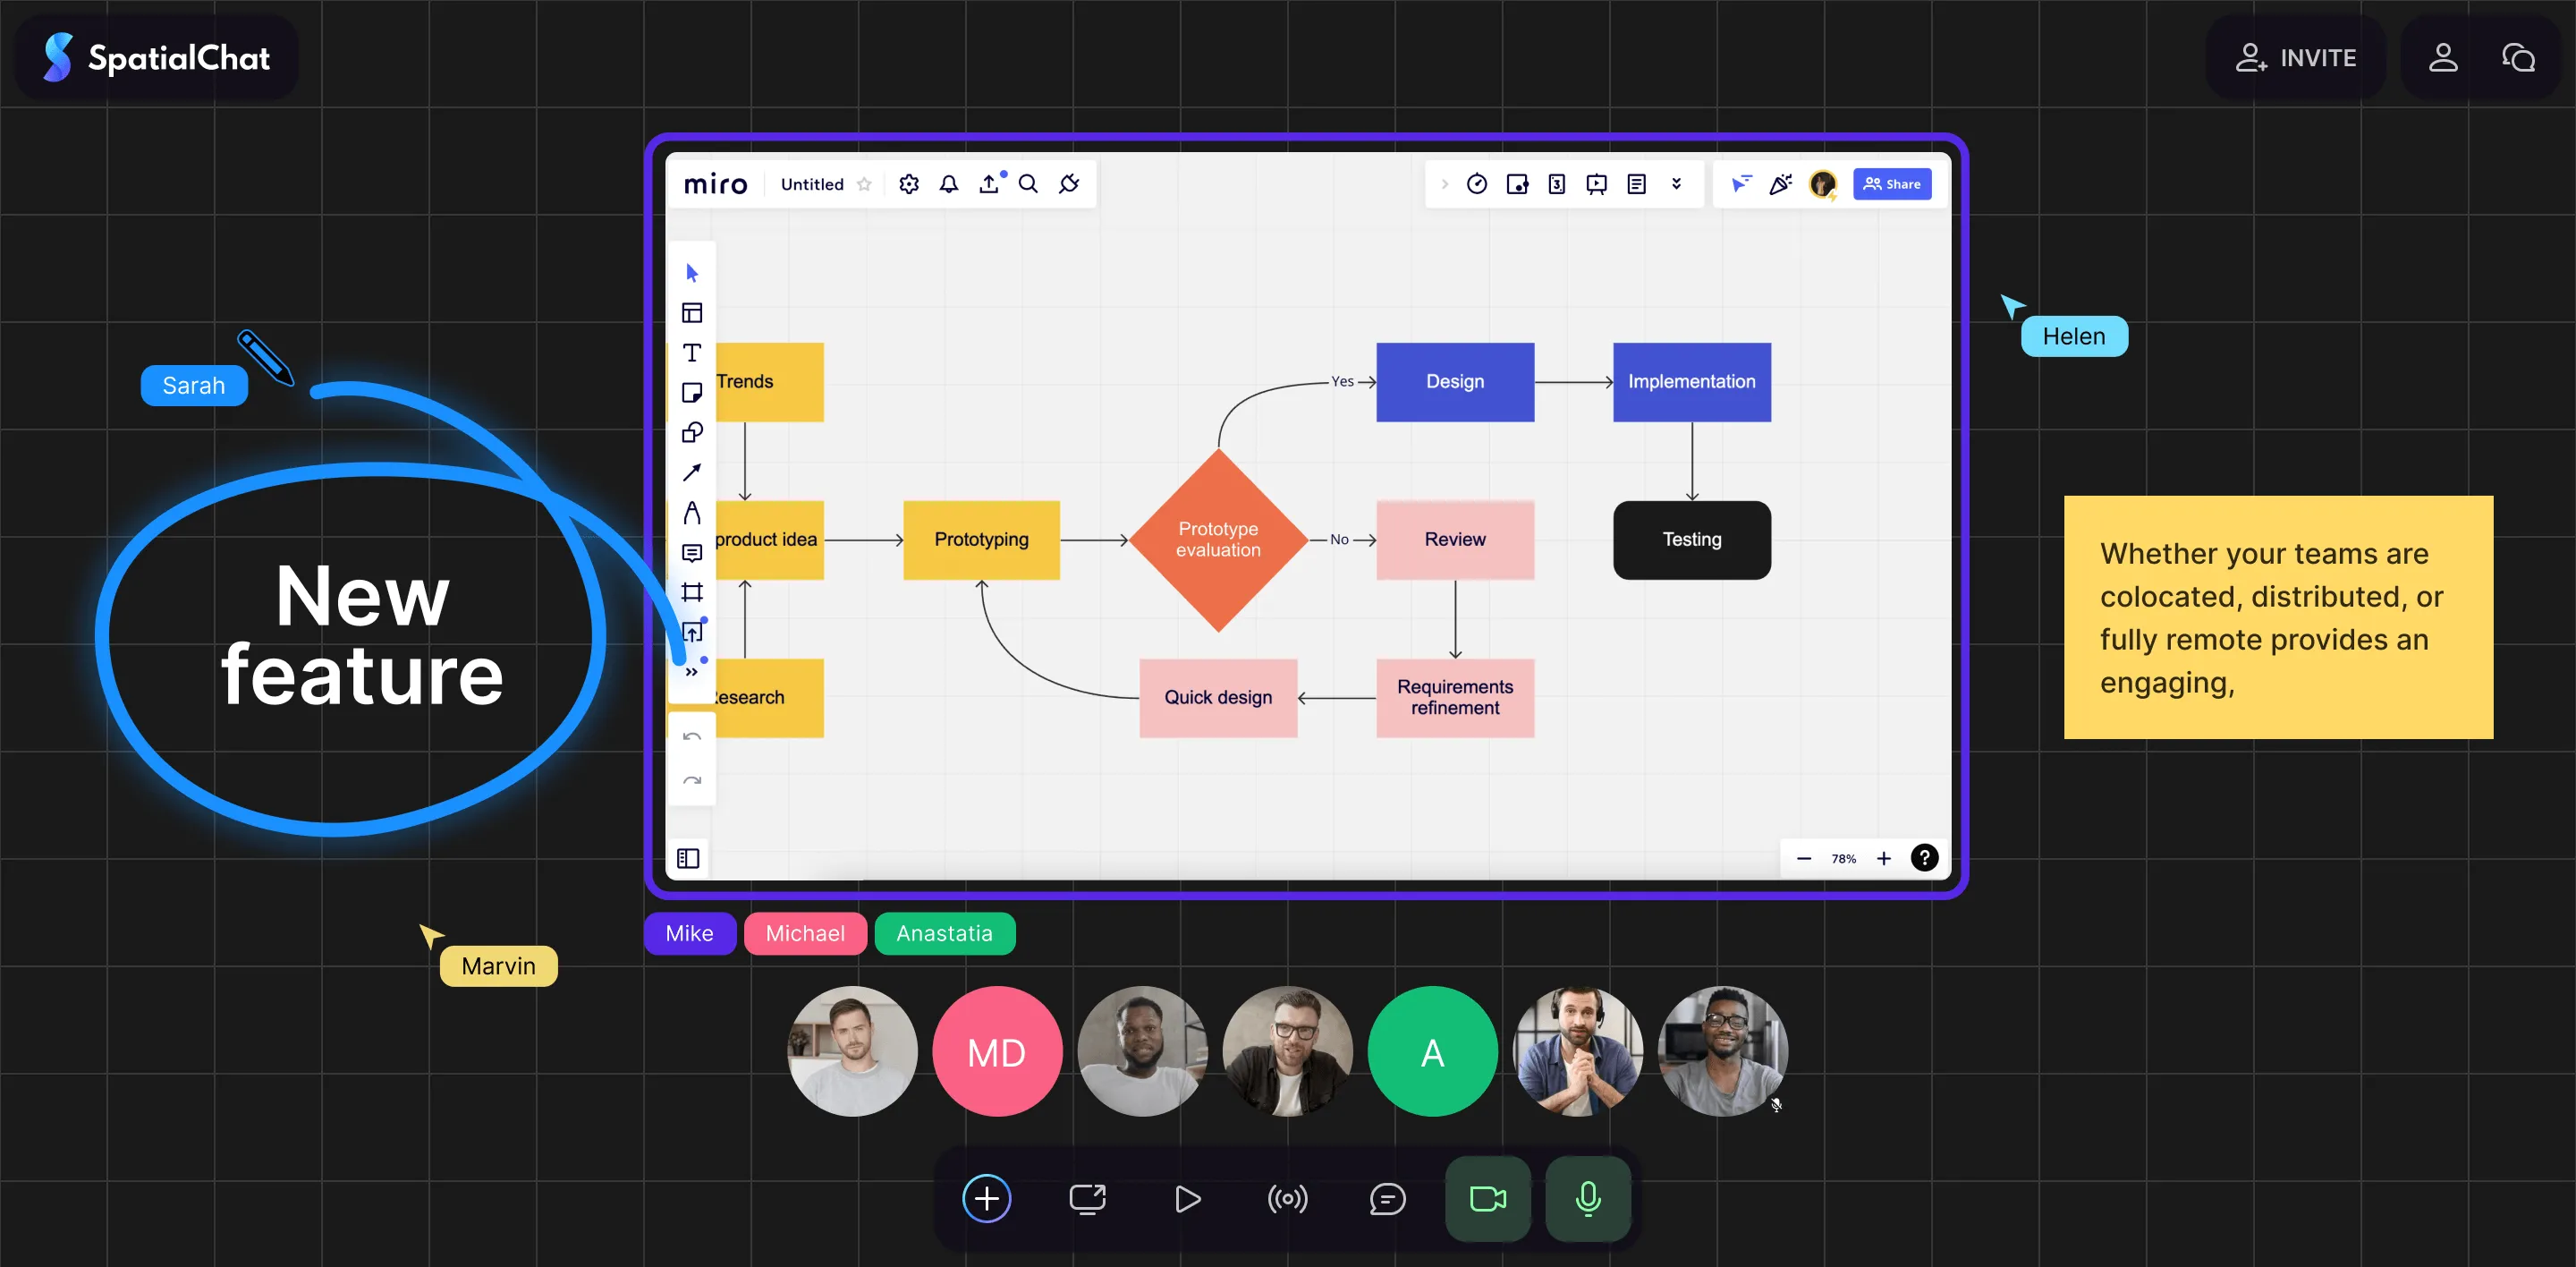
Task: Open the double-chevron more apps dropdown
Action: point(1676,184)
